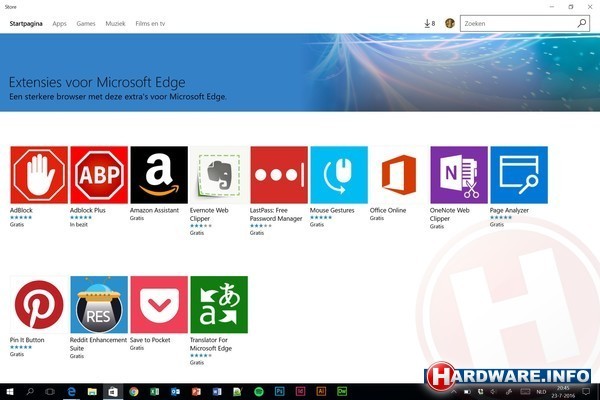Viewport: 600px width, 400px height.
Task: Click the Evernote Web Clipper title
Action: click(x=209, y=214)
